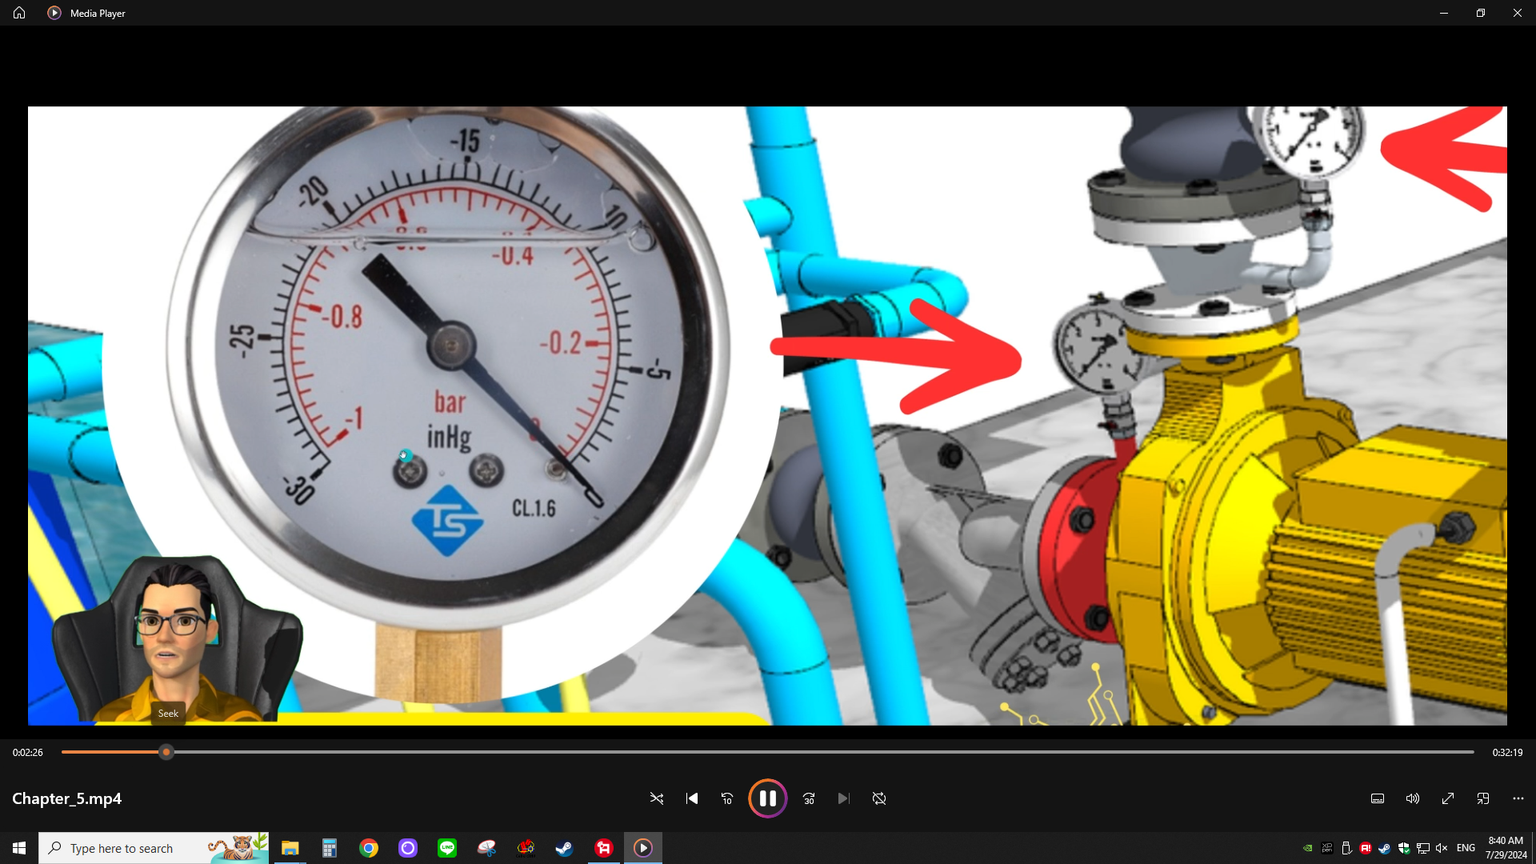Pause the video playback
The width and height of the screenshot is (1536, 864).
[x=767, y=798]
